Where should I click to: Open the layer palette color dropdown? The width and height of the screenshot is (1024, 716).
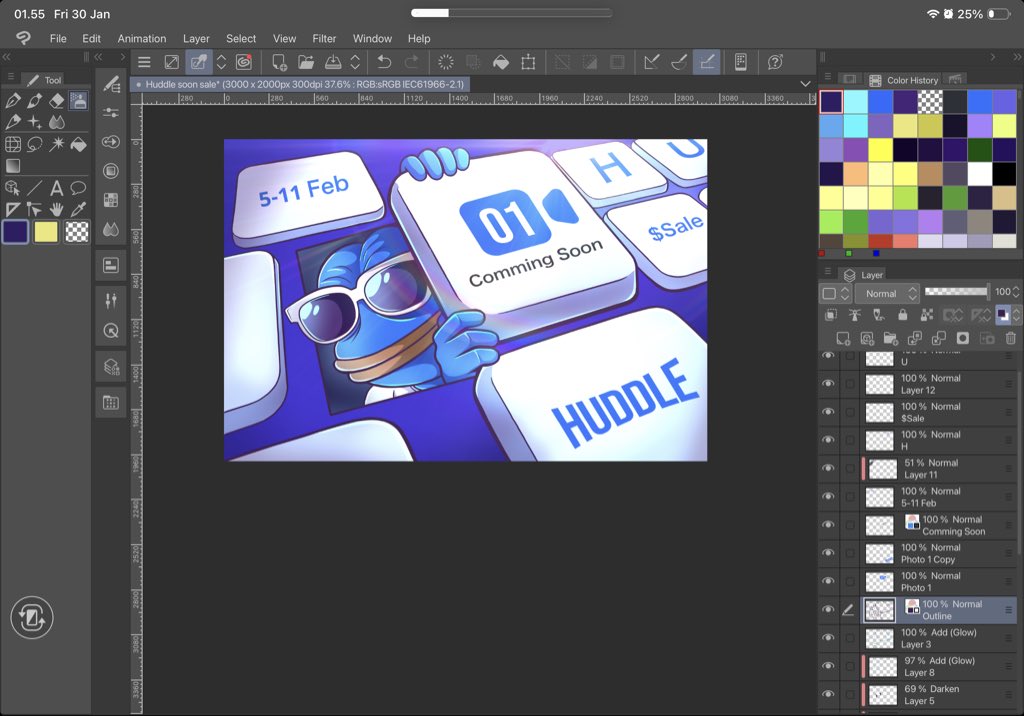(835, 293)
